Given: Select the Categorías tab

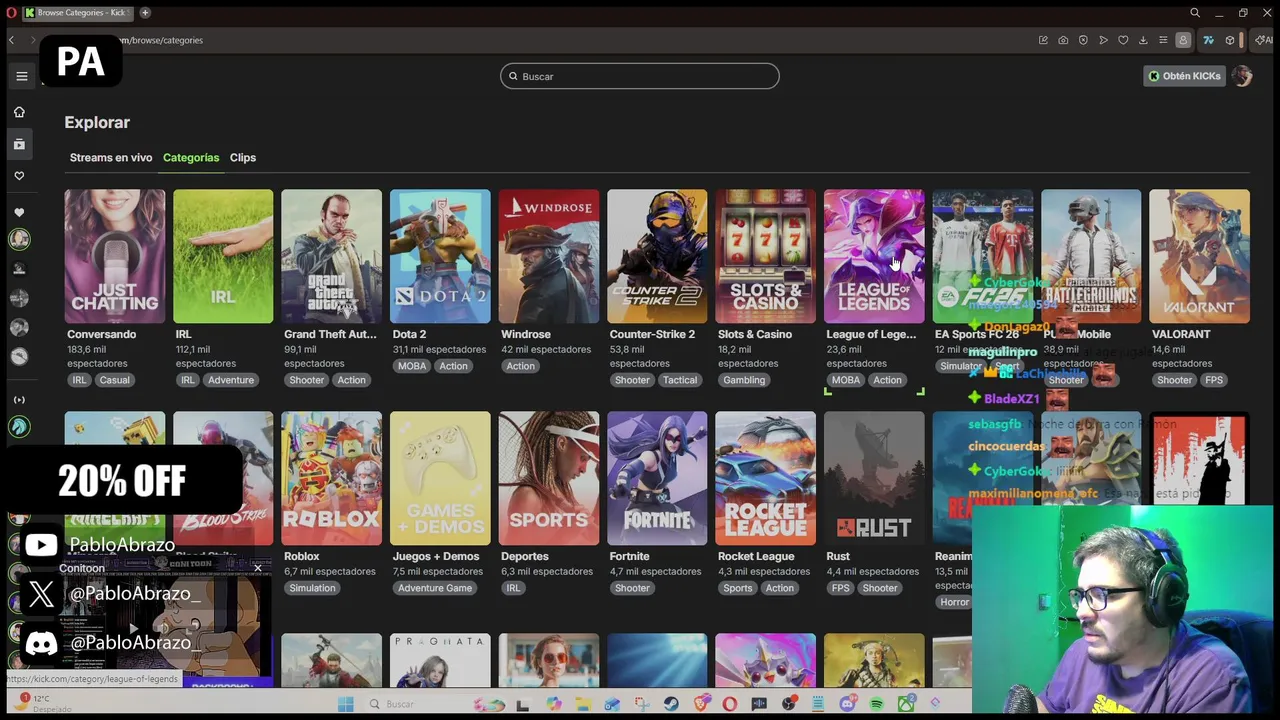Looking at the screenshot, I should tap(191, 157).
